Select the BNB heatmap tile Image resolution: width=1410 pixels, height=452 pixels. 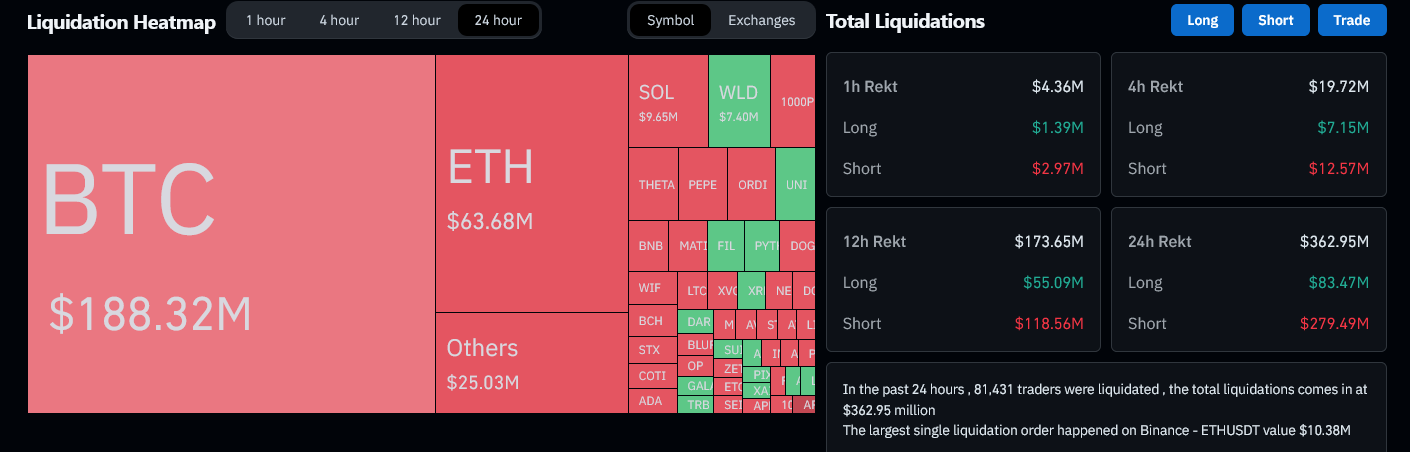[648, 245]
